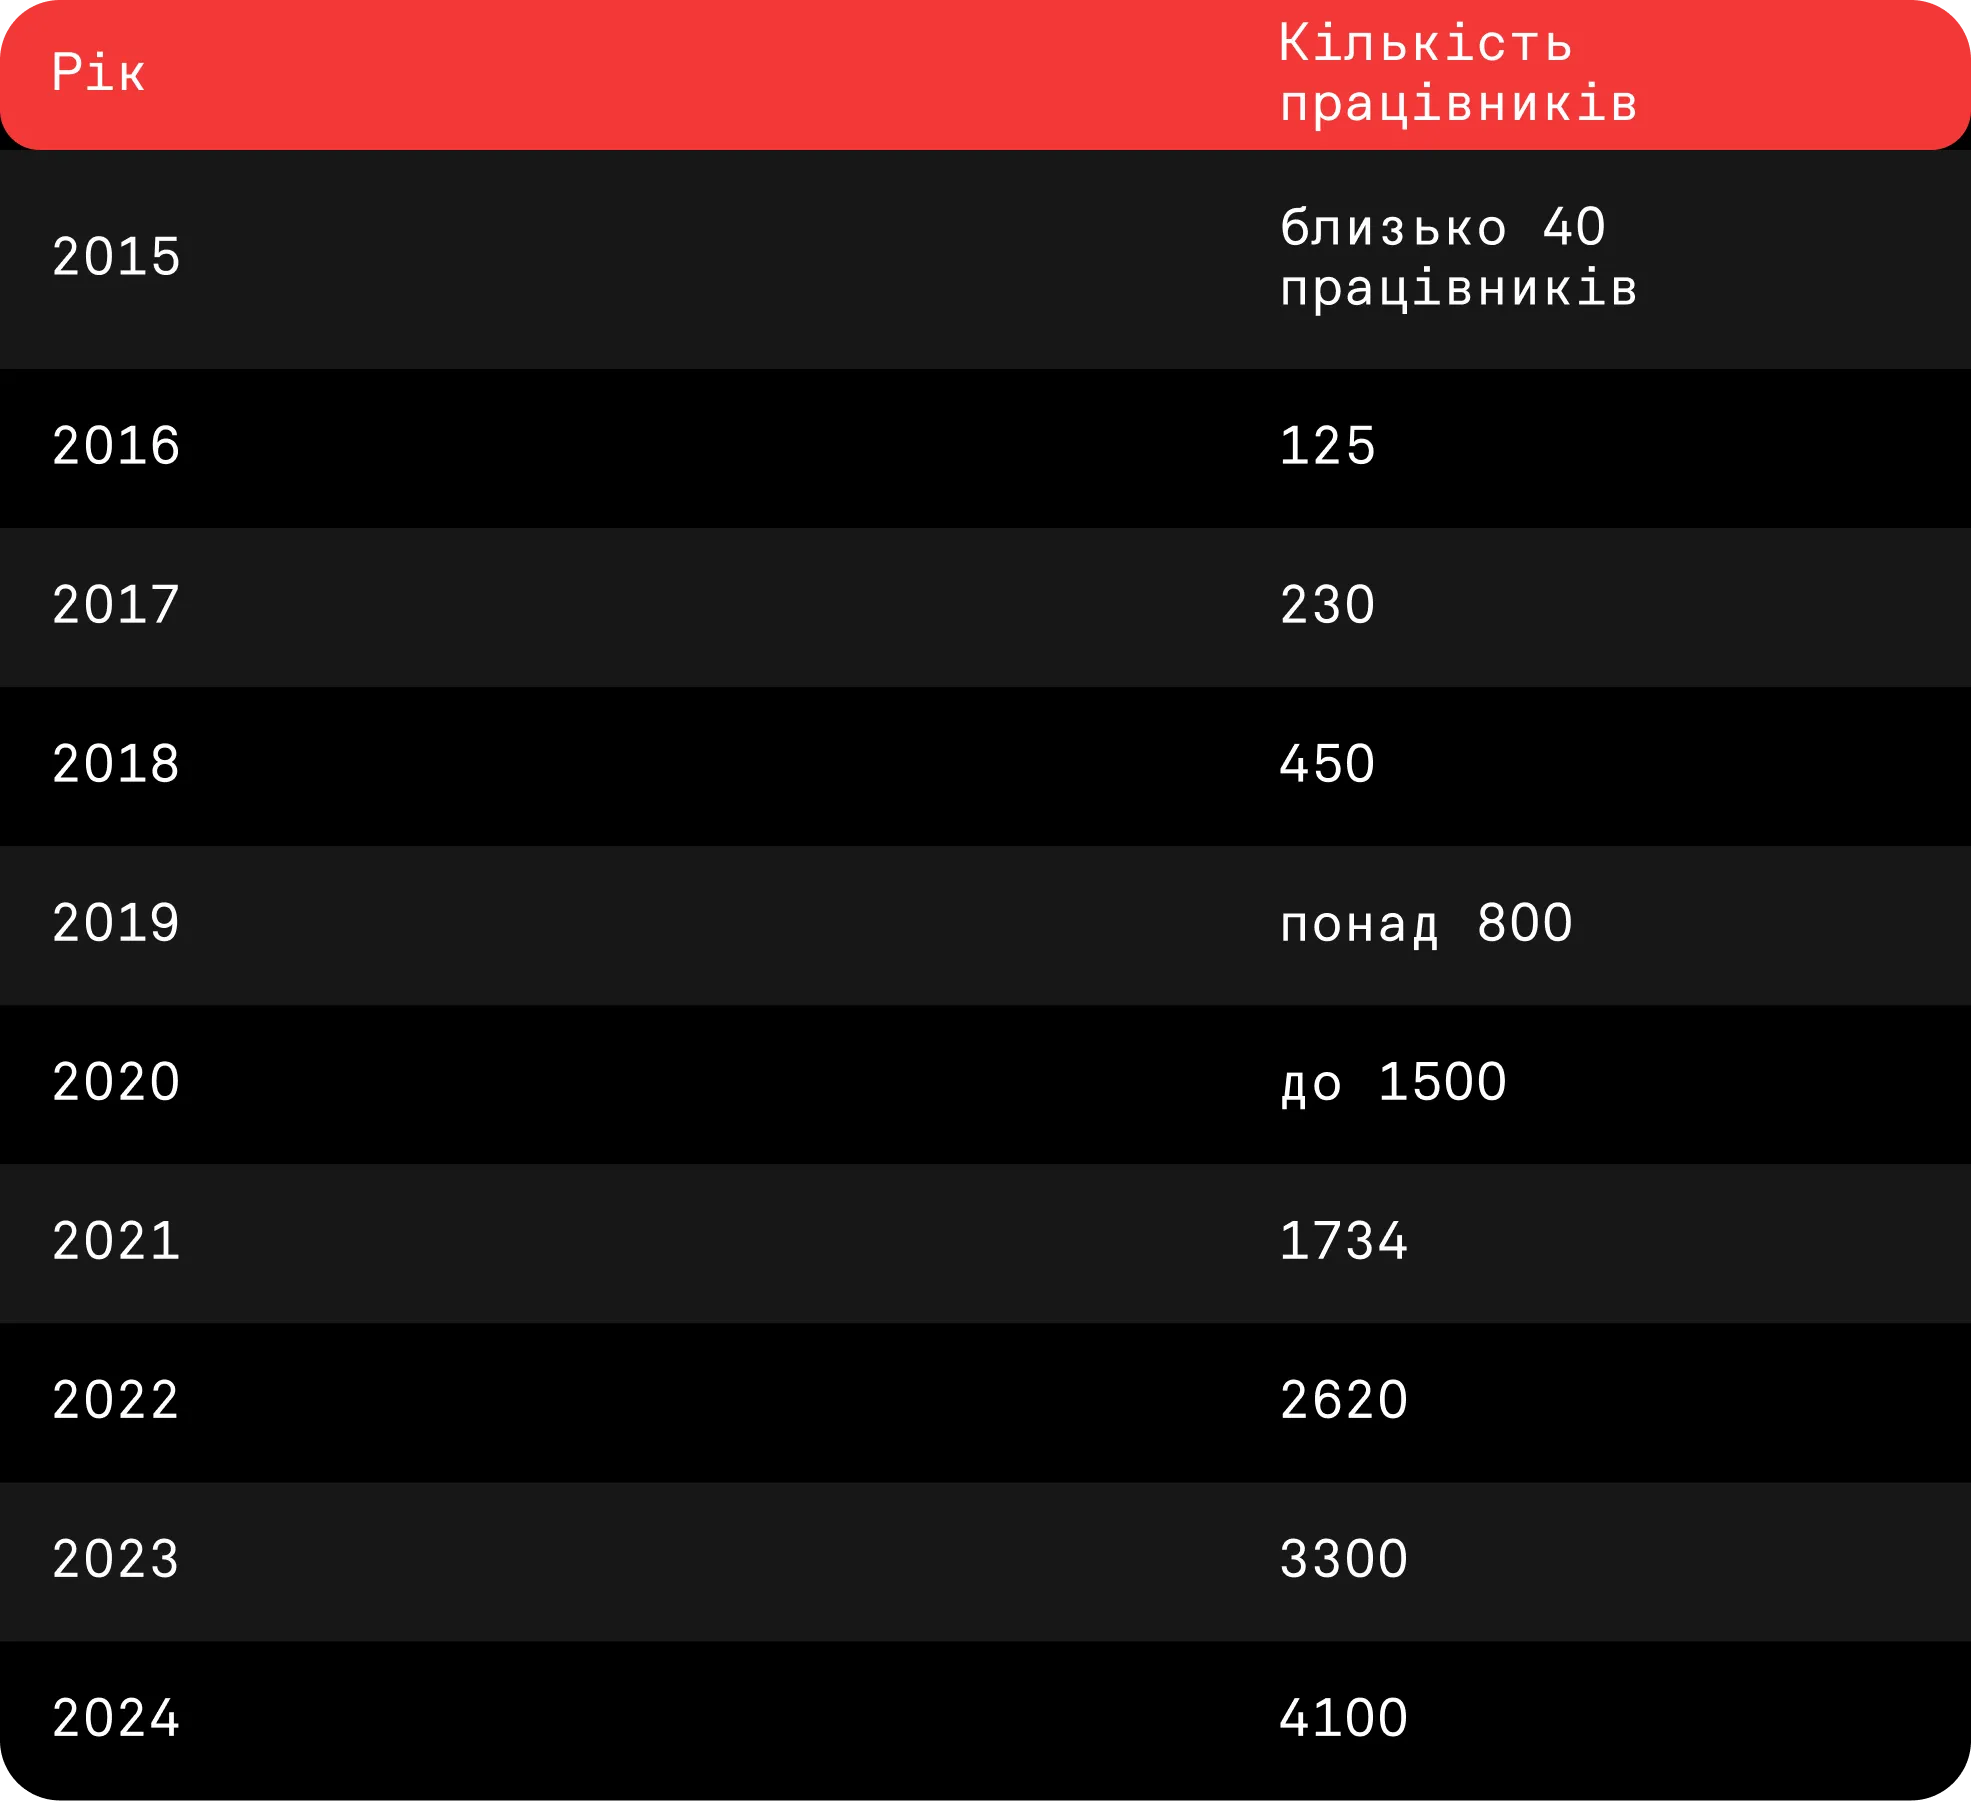Image resolution: width=1971 pixels, height=1801 pixels.
Task: Select the 2016 year cell
Action: [x=116, y=446]
